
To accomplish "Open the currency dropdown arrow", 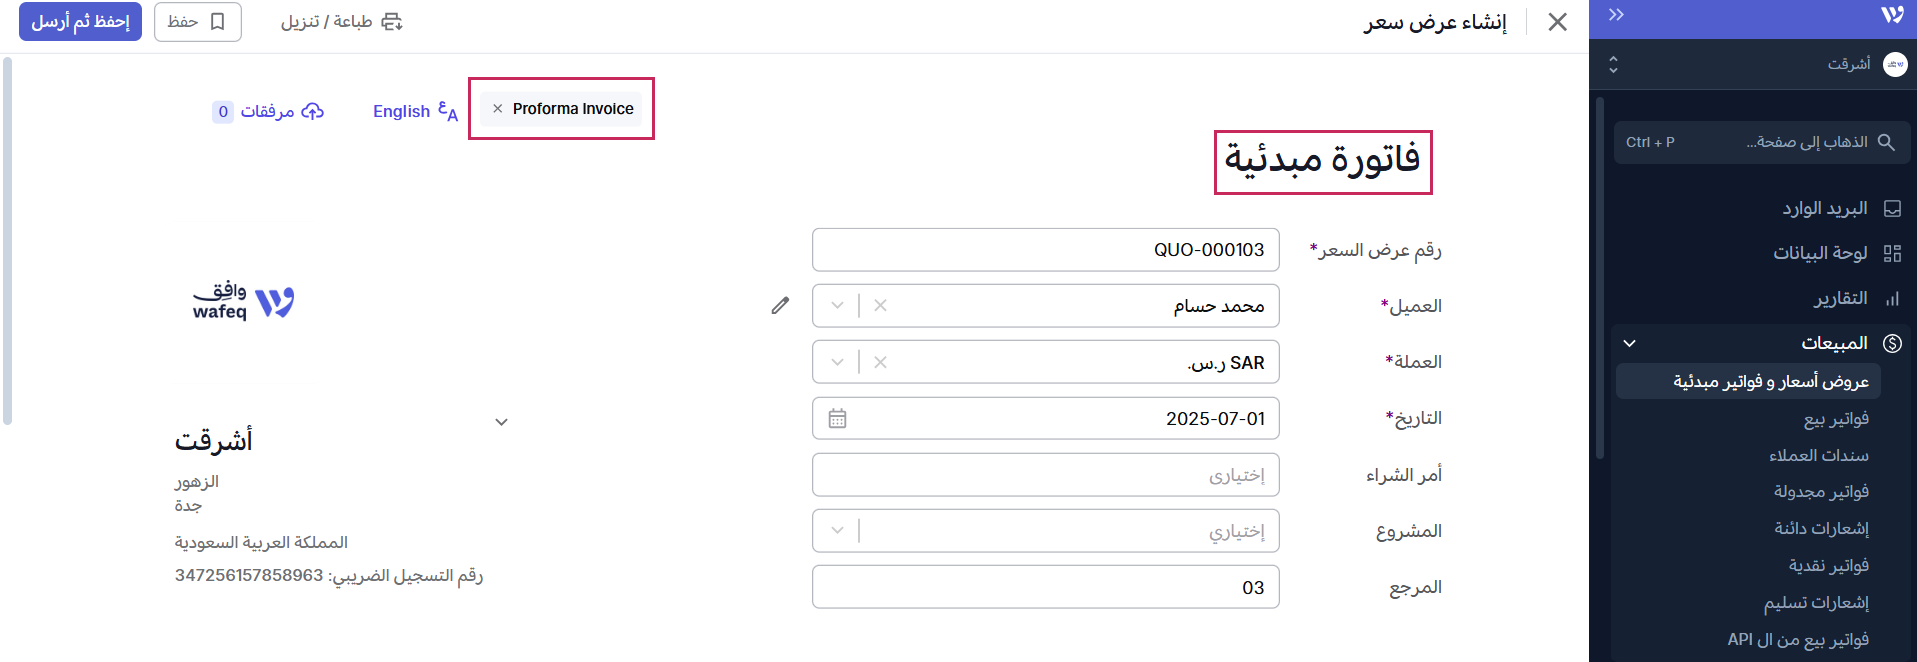I will pyautogui.click(x=838, y=362).
